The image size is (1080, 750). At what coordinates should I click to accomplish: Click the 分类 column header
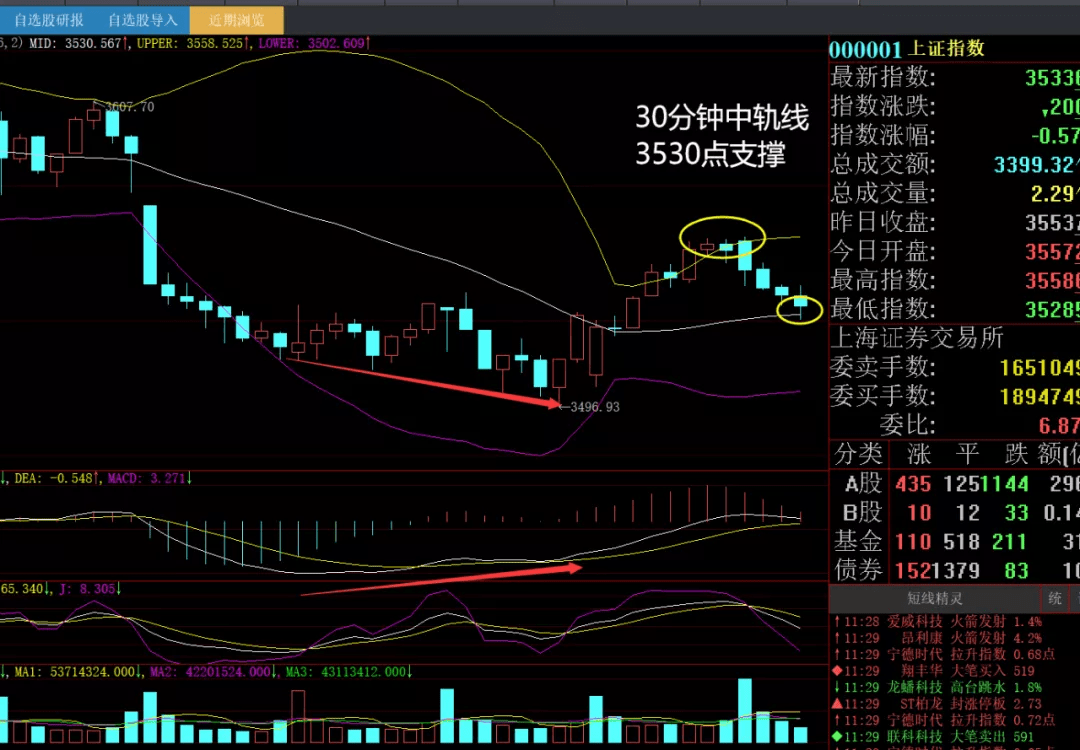[858, 454]
